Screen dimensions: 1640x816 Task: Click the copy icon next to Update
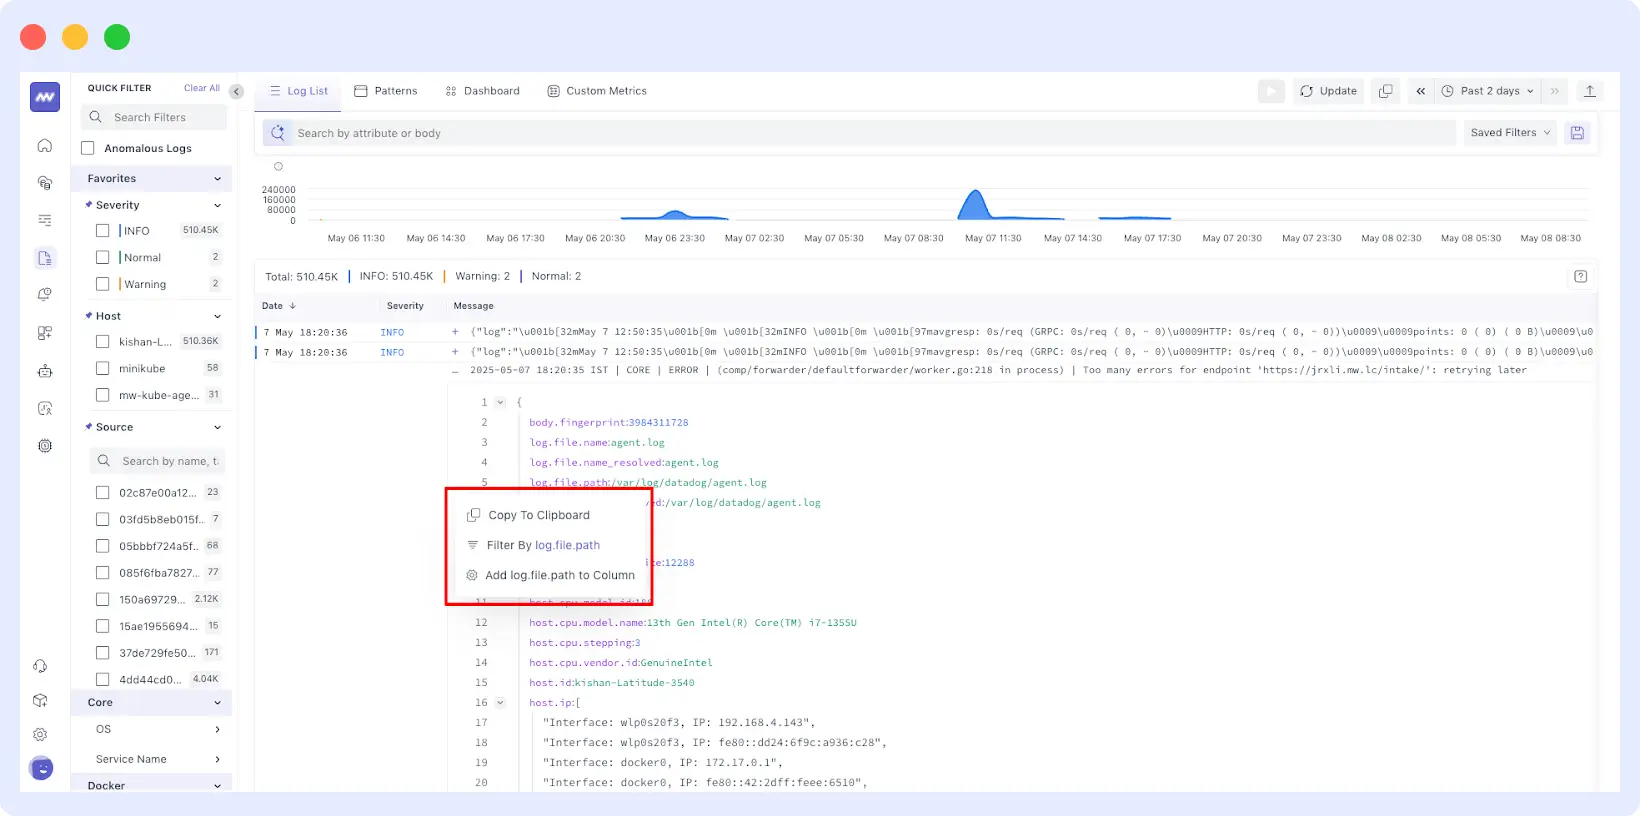pyautogui.click(x=1385, y=91)
